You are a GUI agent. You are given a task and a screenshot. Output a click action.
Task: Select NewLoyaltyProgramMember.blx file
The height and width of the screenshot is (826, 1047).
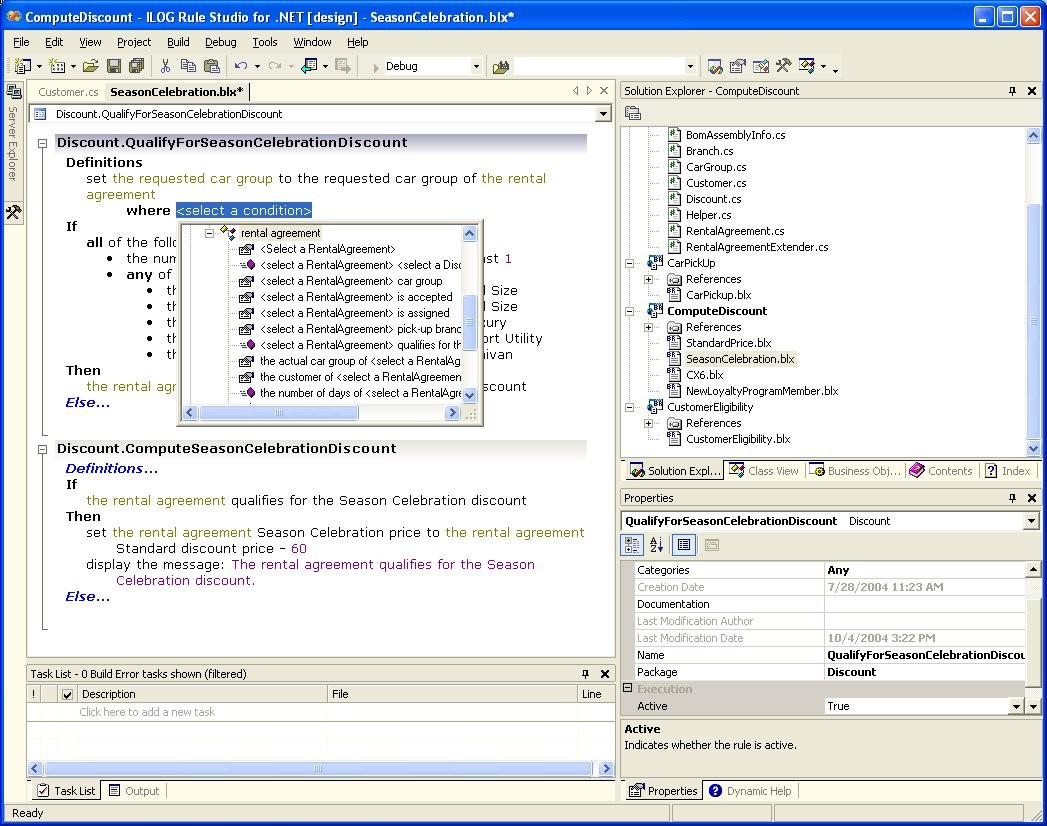coord(762,391)
